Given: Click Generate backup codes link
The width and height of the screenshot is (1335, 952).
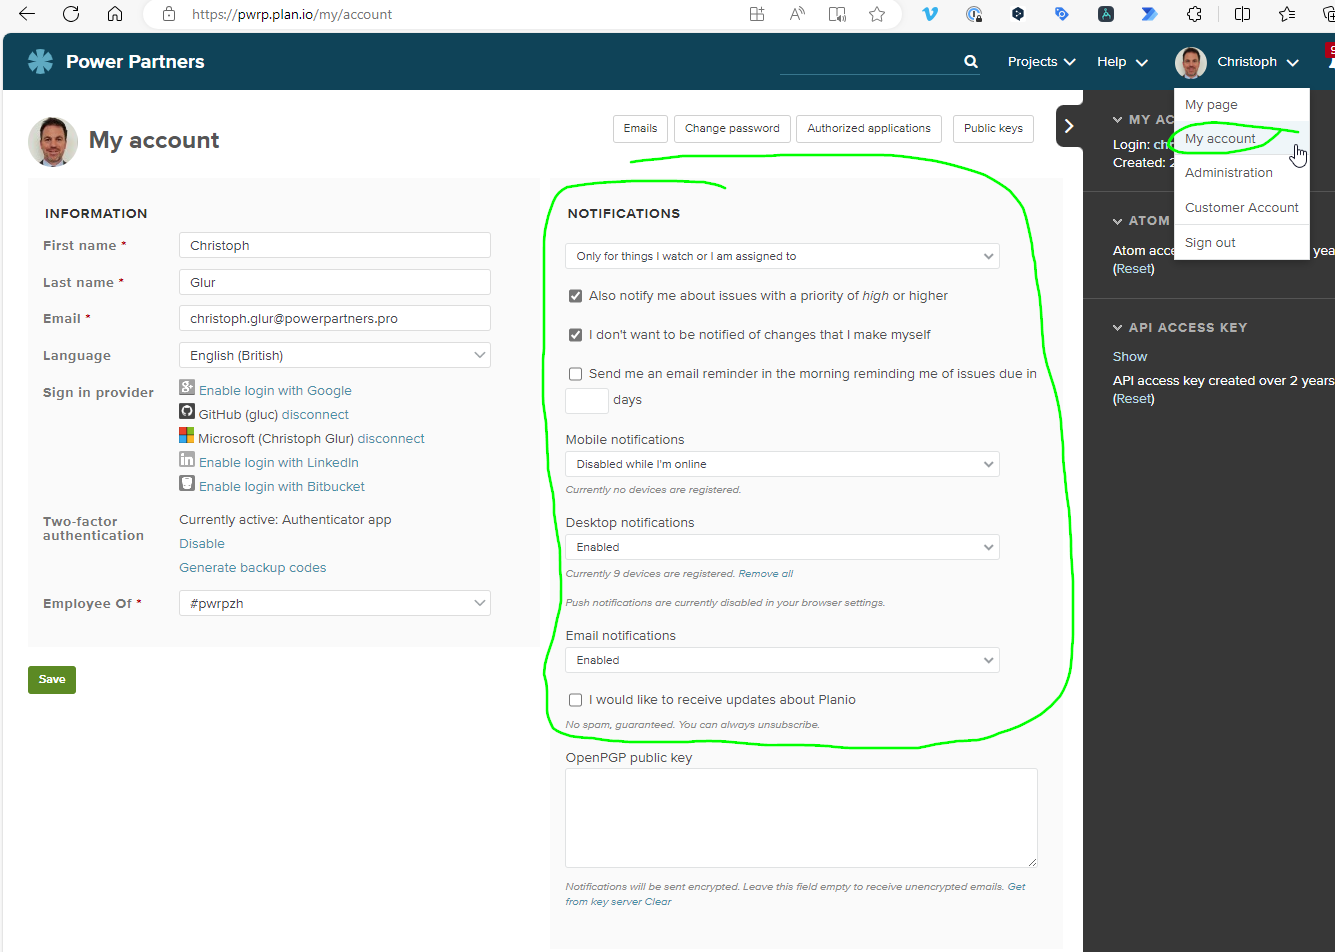Looking at the screenshot, I should [x=253, y=568].
